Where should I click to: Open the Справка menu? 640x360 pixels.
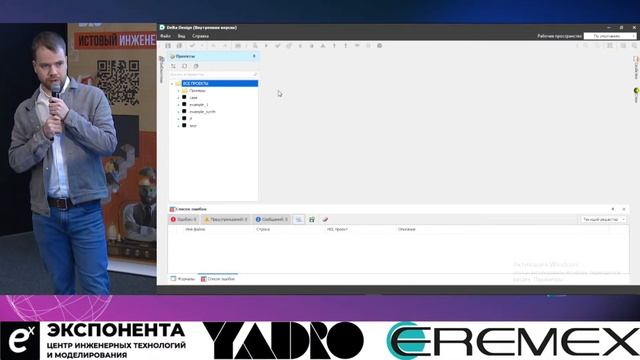pos(200,36)
